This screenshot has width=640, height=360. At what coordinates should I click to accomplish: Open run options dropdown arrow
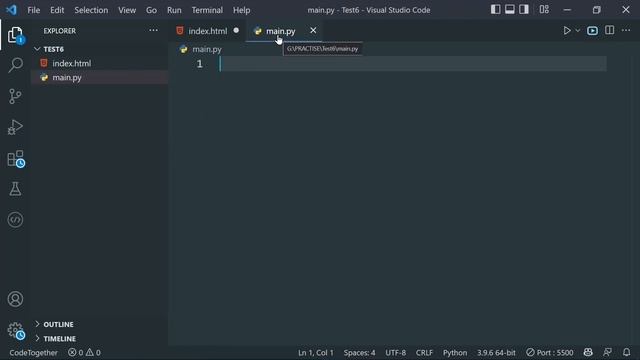(x=578, y=31)
